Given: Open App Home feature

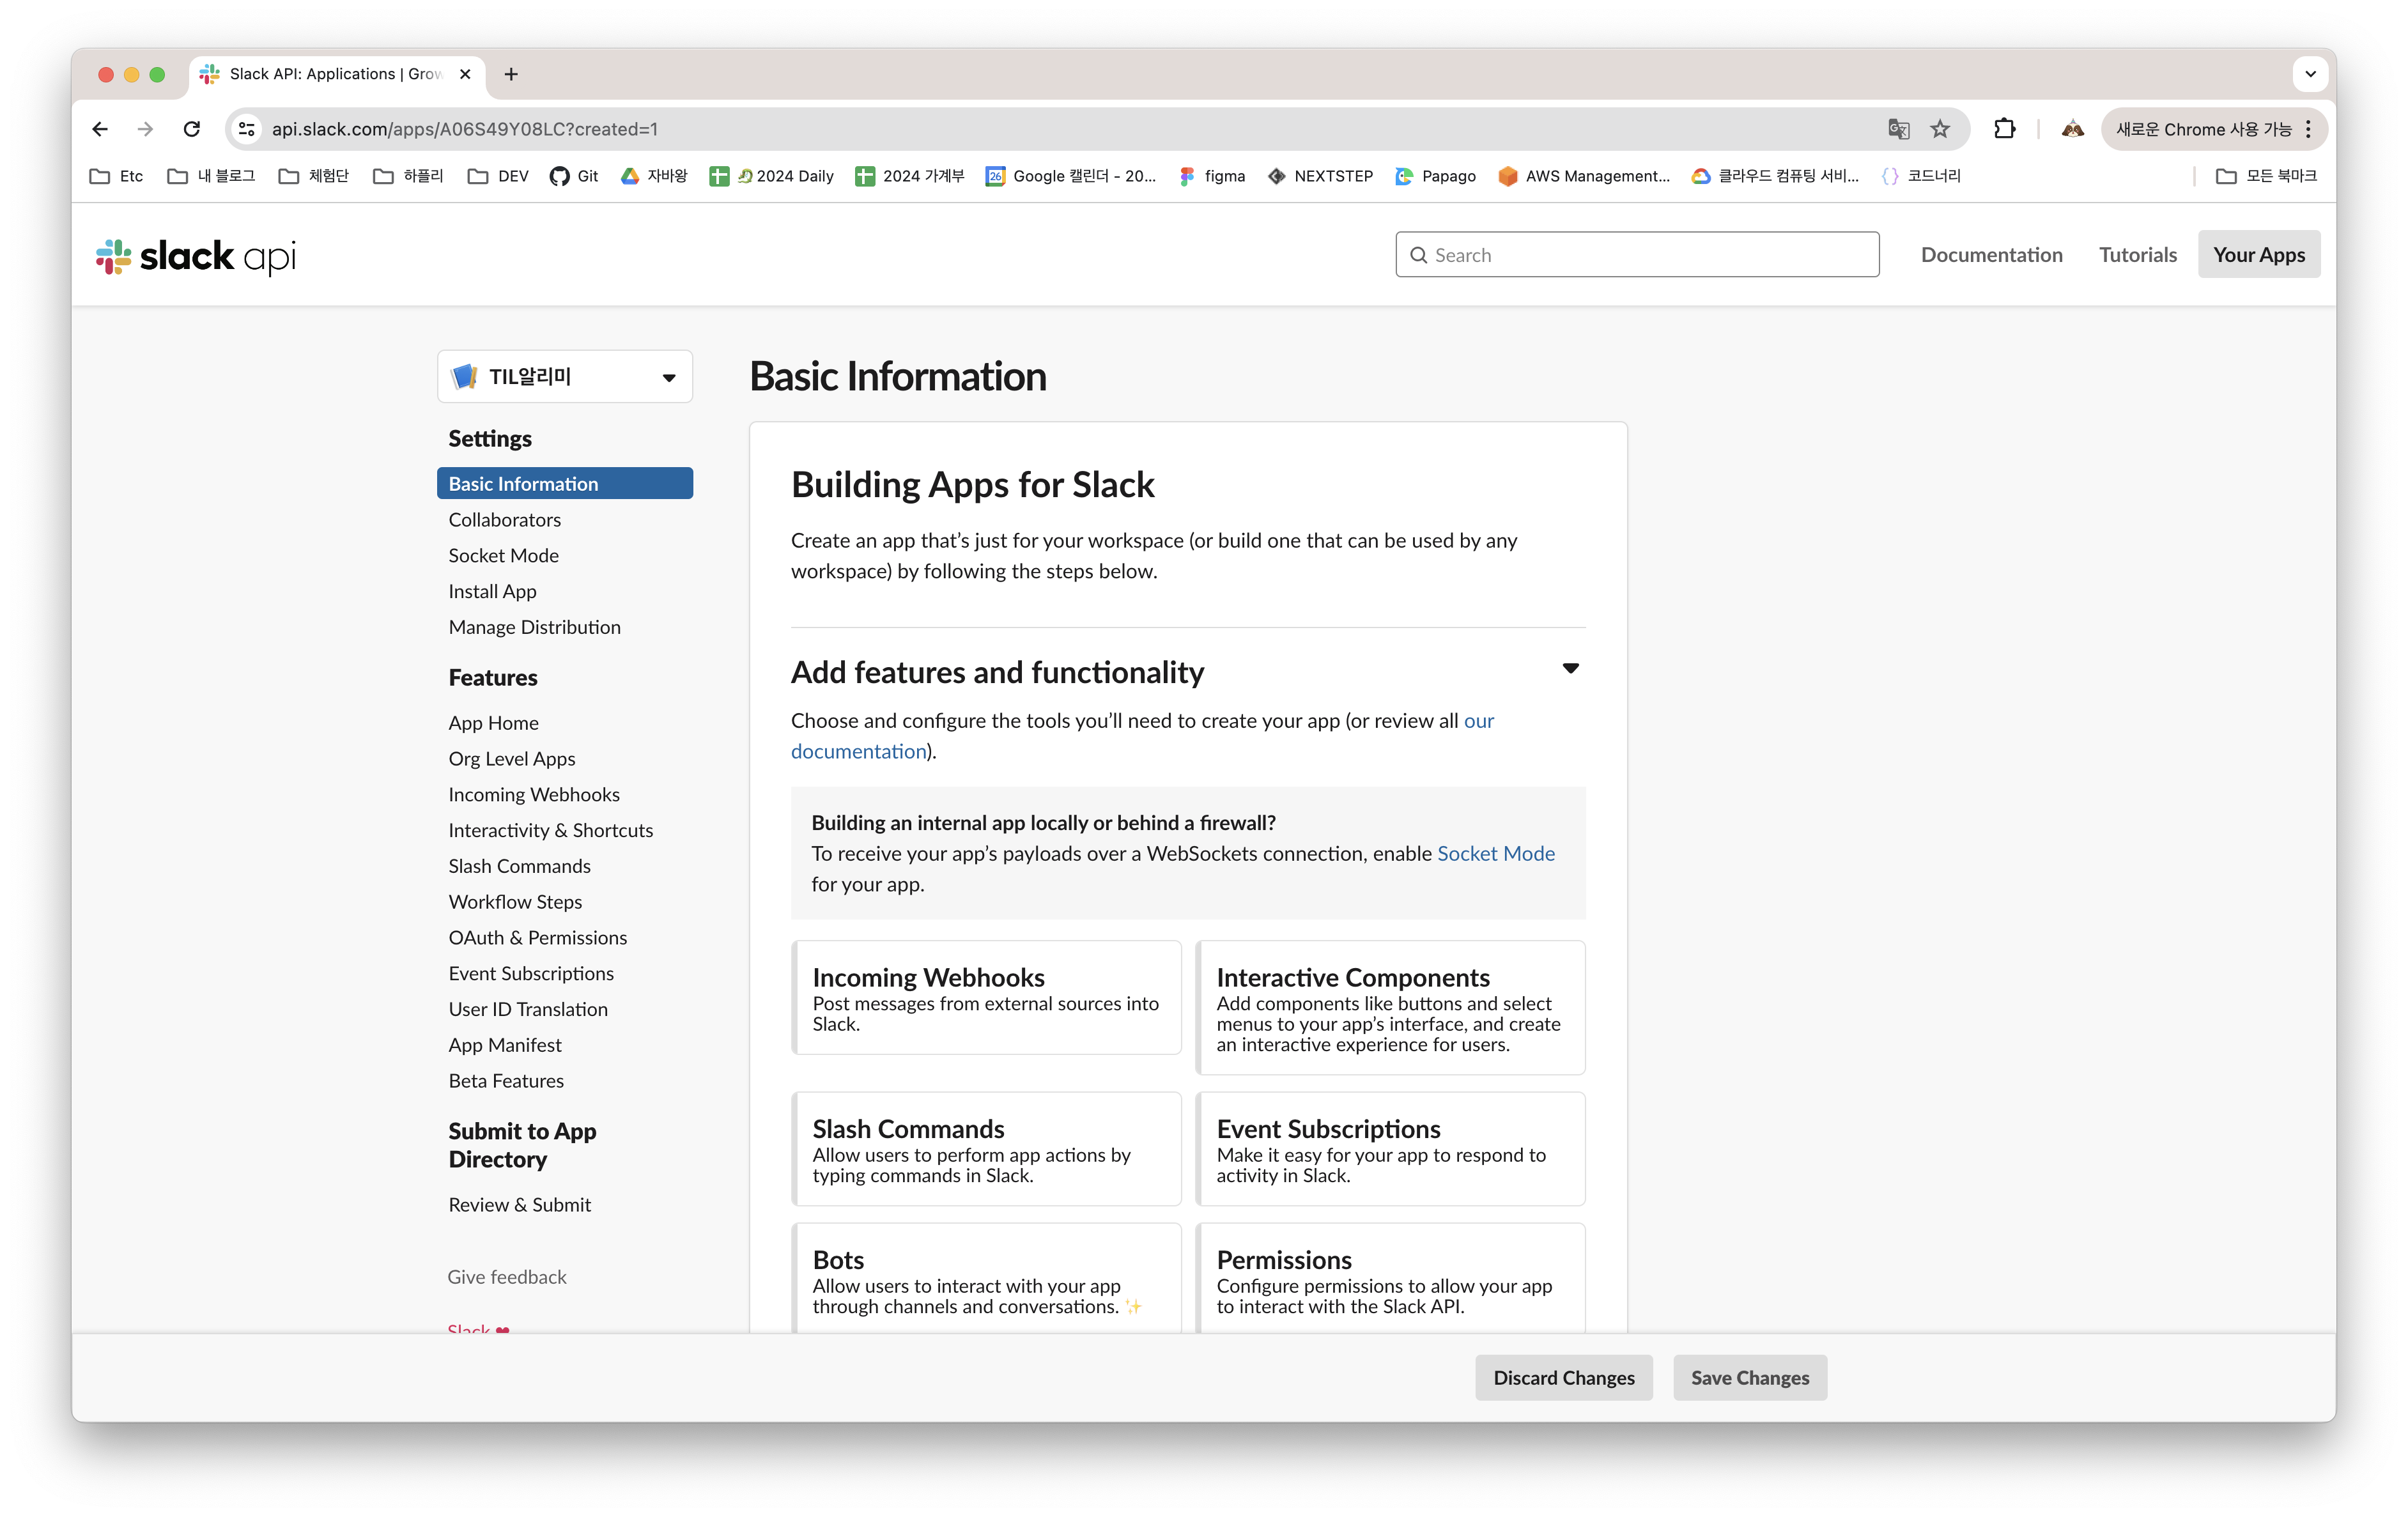Looking at the screenshot, I should click(x=493, y=723).
